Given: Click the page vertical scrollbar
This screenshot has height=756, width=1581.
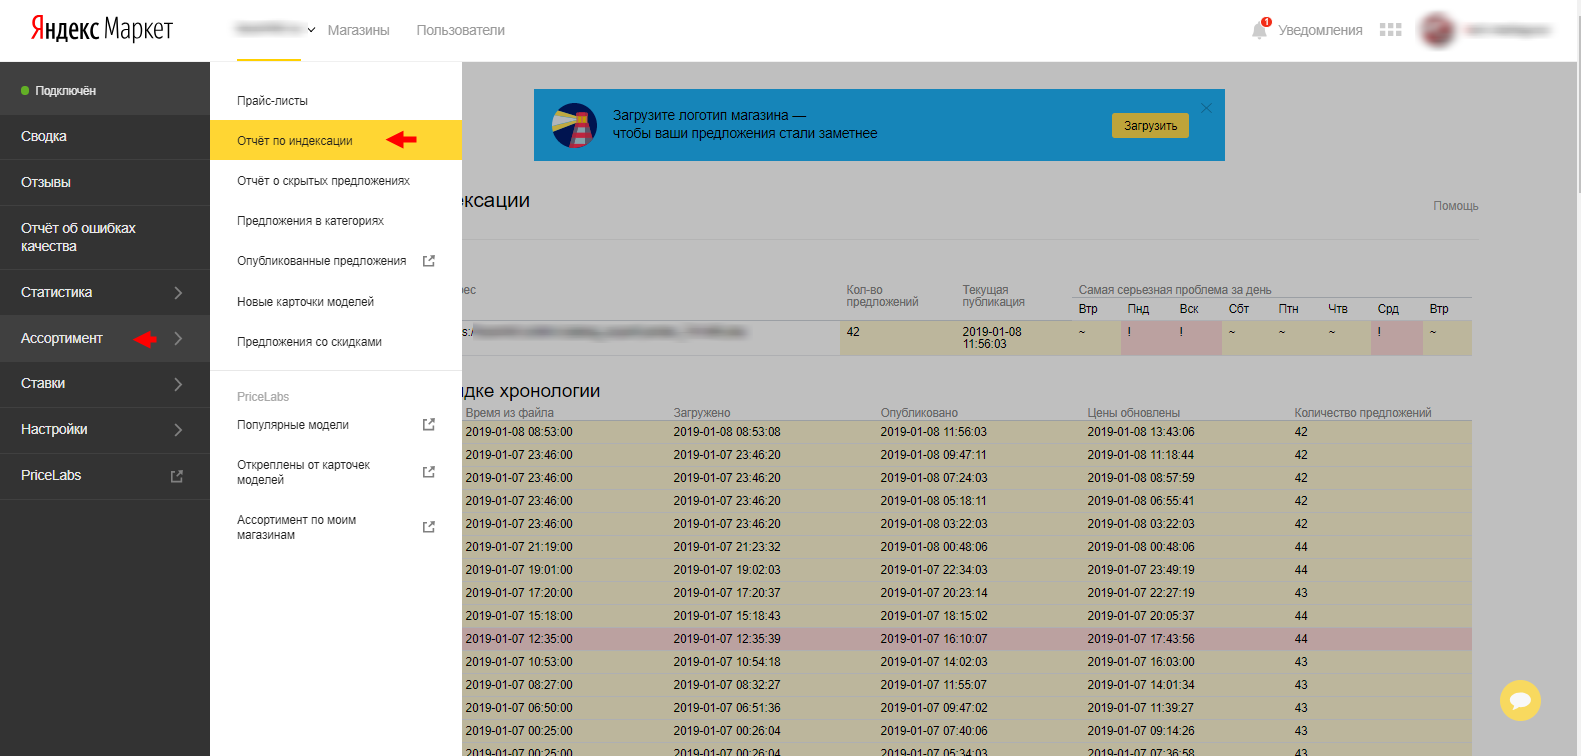Looking at the screenshot, I should pyautogui.click(x=1576, y=100).
